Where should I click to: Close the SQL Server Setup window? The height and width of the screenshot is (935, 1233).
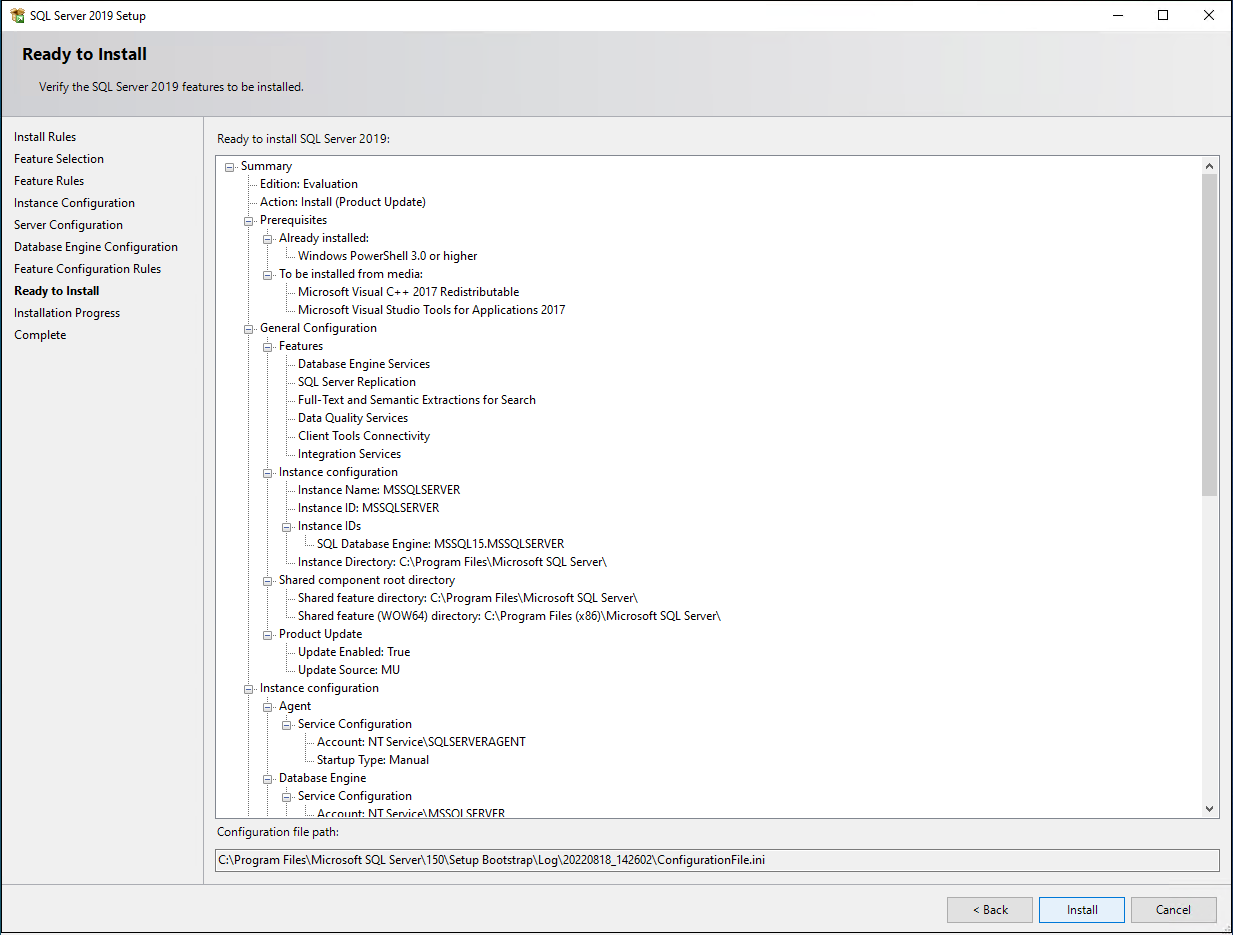point(1209,15)
